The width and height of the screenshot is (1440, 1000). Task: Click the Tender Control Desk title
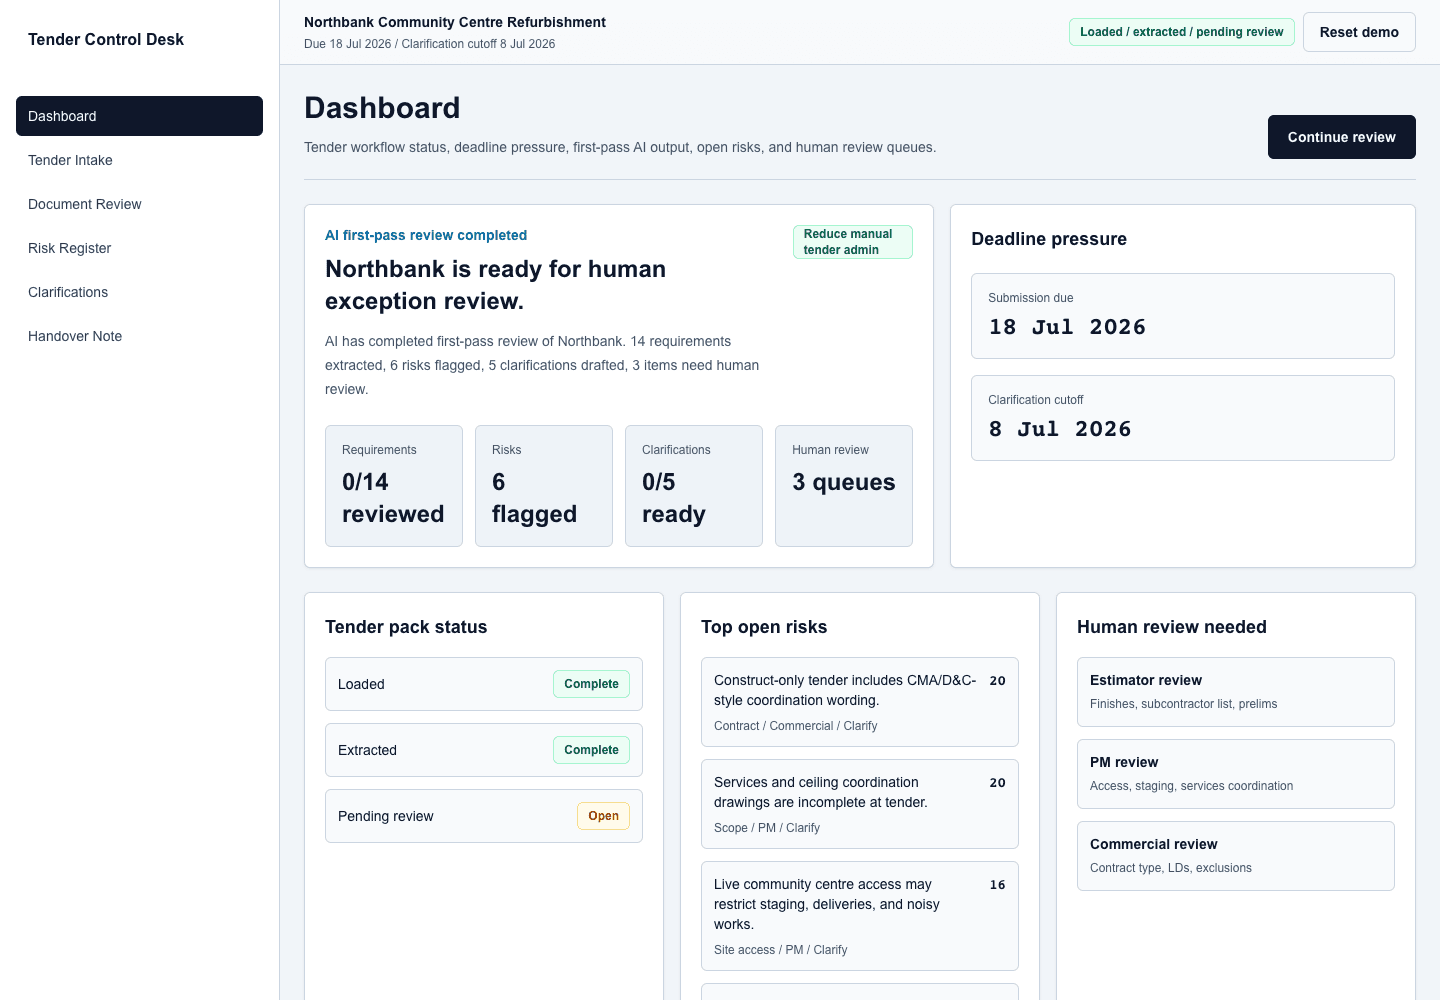point(106,39)
